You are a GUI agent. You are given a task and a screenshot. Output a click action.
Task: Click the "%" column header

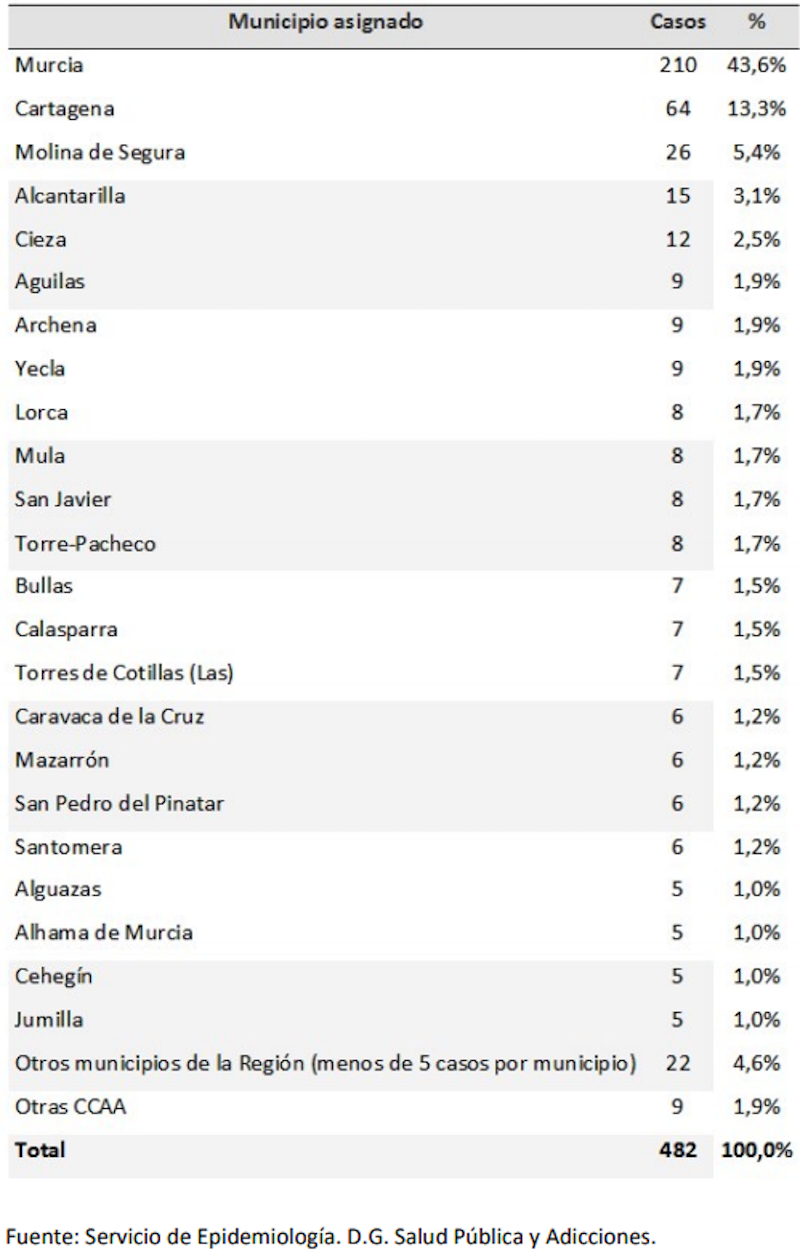756,22
